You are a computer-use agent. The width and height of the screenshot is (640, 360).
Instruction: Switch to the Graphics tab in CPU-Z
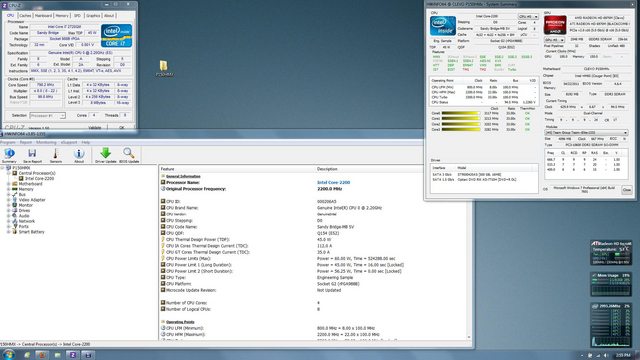[x=93, y=16]
